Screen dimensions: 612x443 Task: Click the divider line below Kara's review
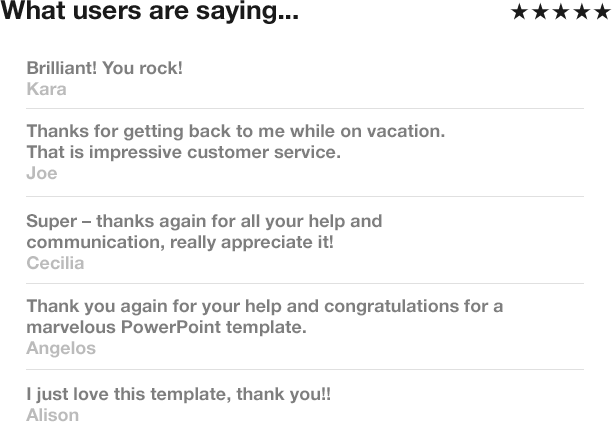[305, 108]
